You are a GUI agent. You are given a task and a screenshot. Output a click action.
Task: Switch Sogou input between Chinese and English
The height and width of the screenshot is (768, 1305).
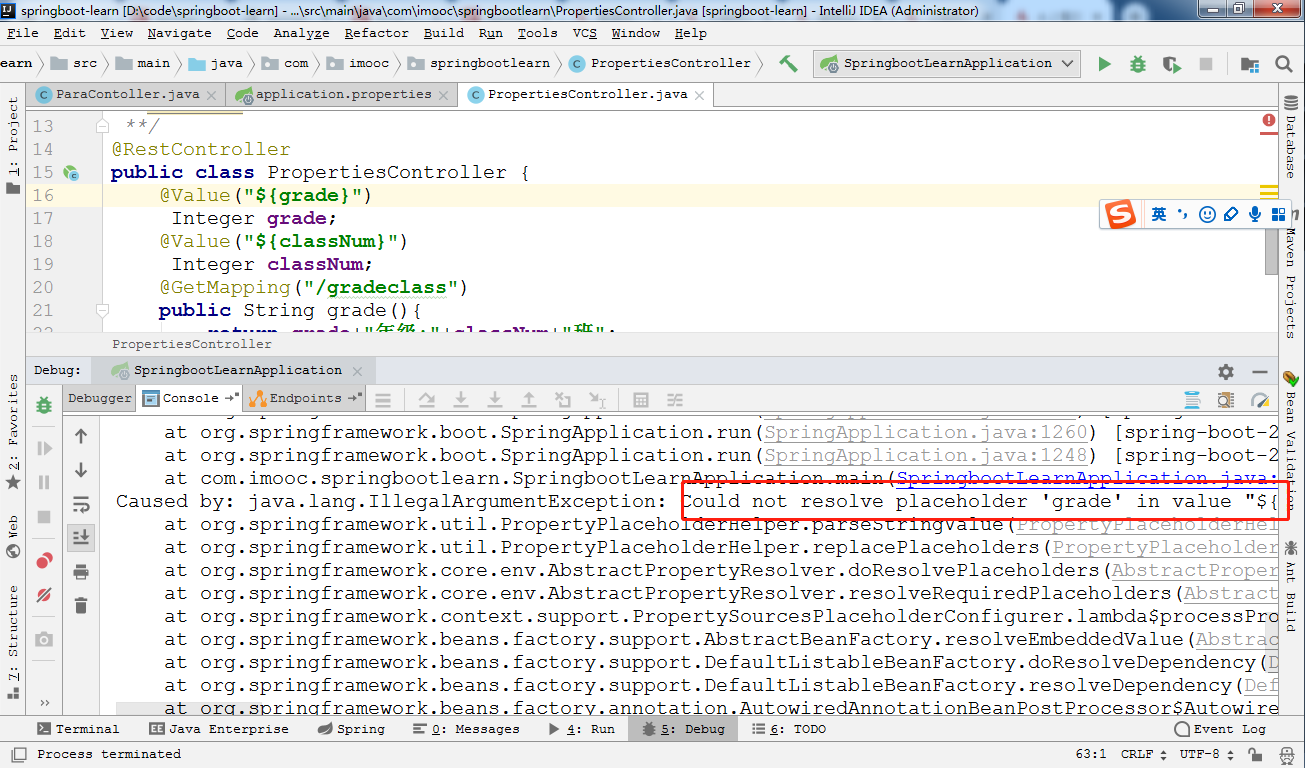click(1159, 215)
